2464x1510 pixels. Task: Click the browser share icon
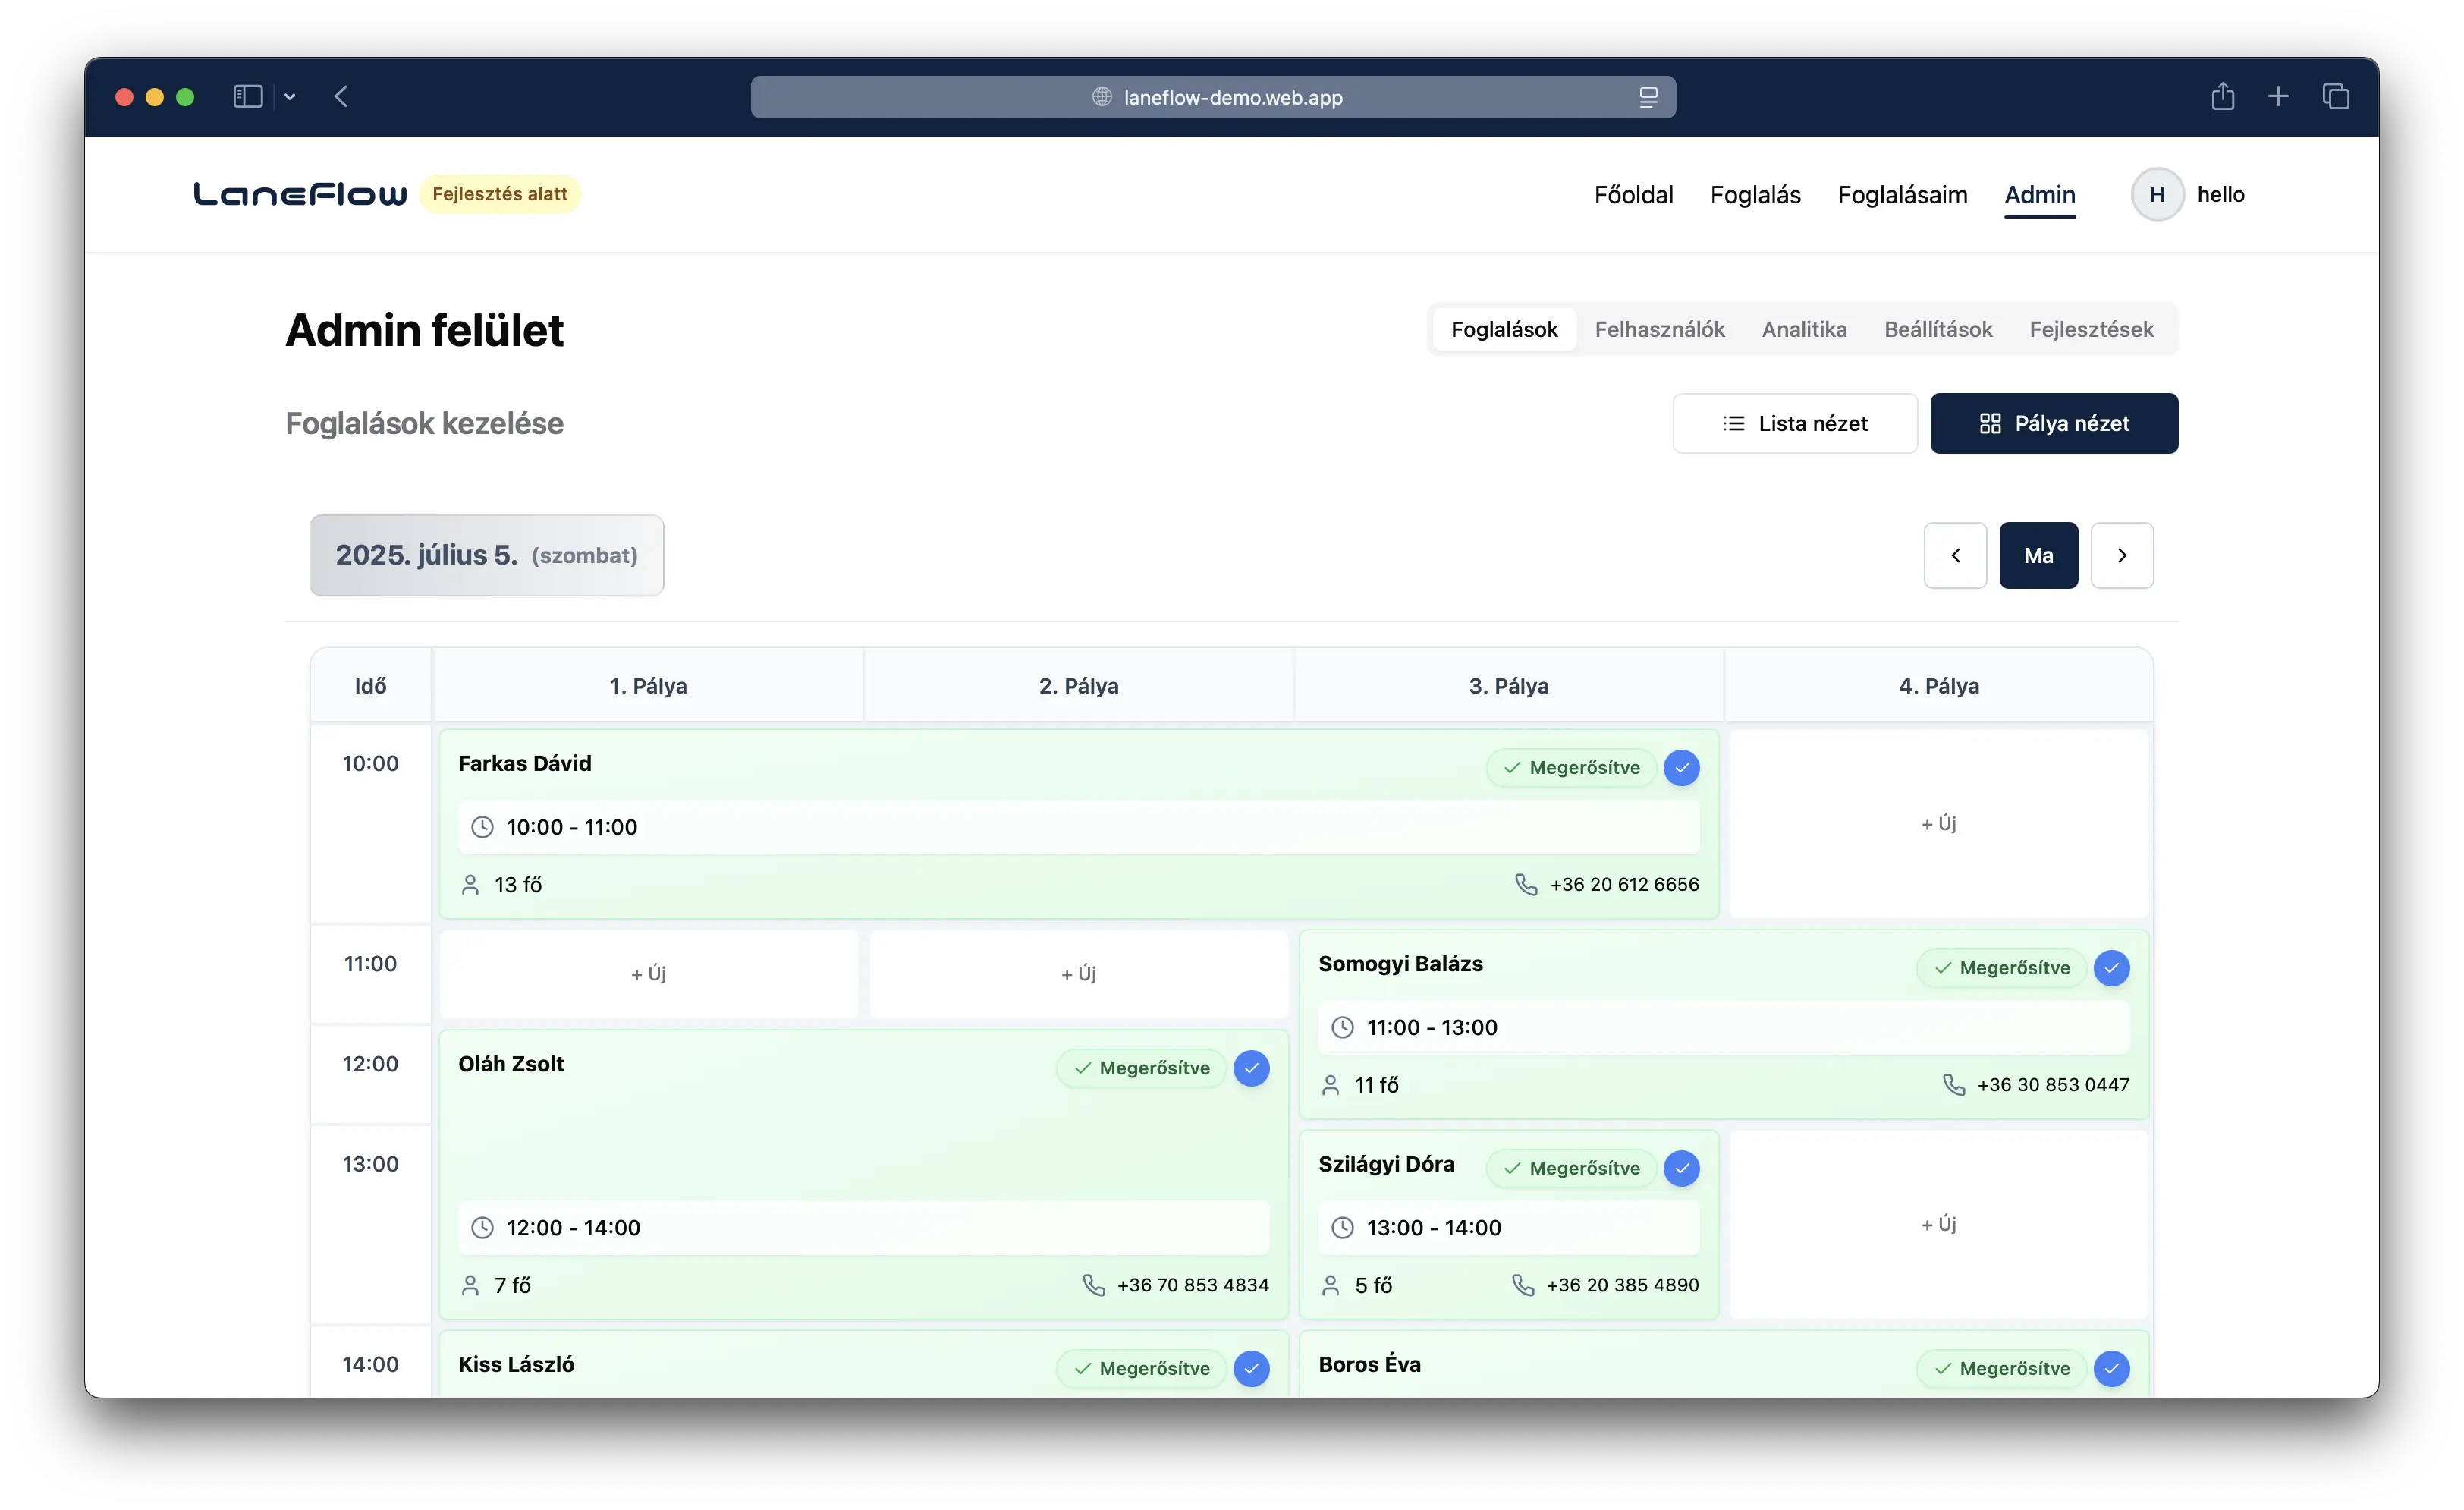click(2222, 97)
